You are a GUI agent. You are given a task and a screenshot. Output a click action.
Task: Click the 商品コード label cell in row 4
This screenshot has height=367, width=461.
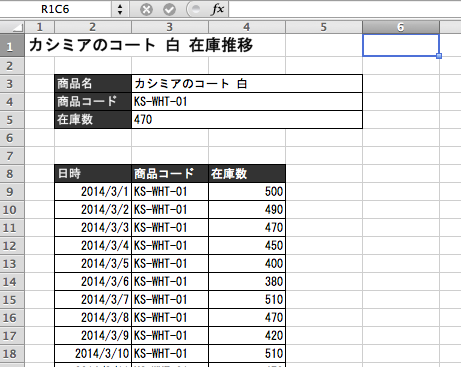point(93,102)
